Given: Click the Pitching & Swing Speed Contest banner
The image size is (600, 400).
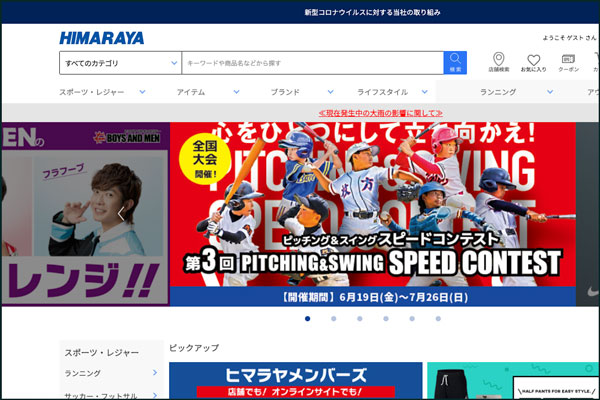Looking at the screenshot, I should tap(372, 214).
